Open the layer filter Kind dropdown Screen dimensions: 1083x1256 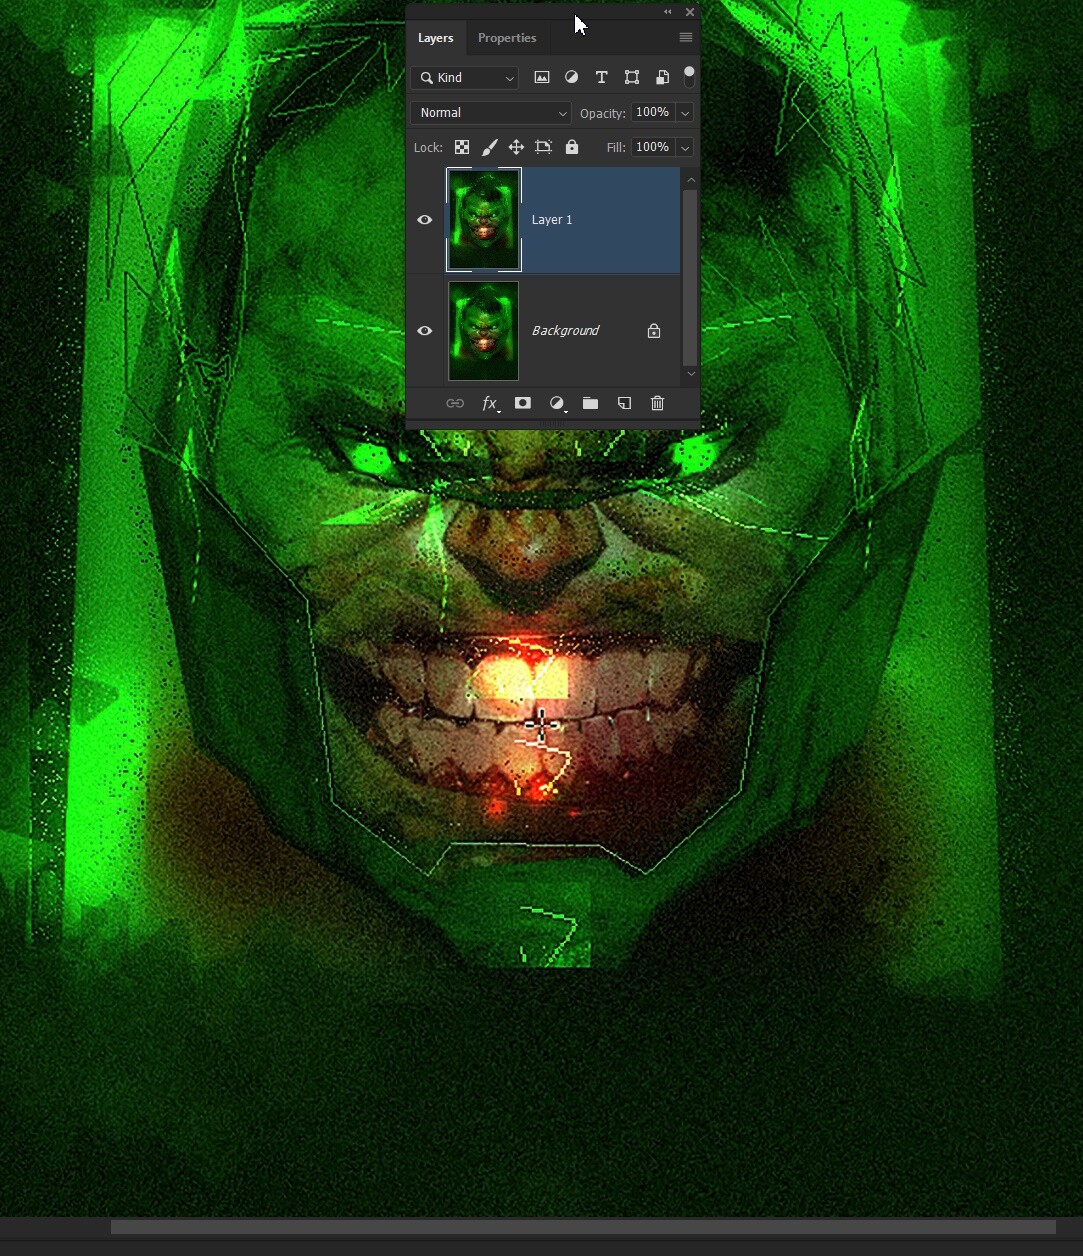pos(464,77)
